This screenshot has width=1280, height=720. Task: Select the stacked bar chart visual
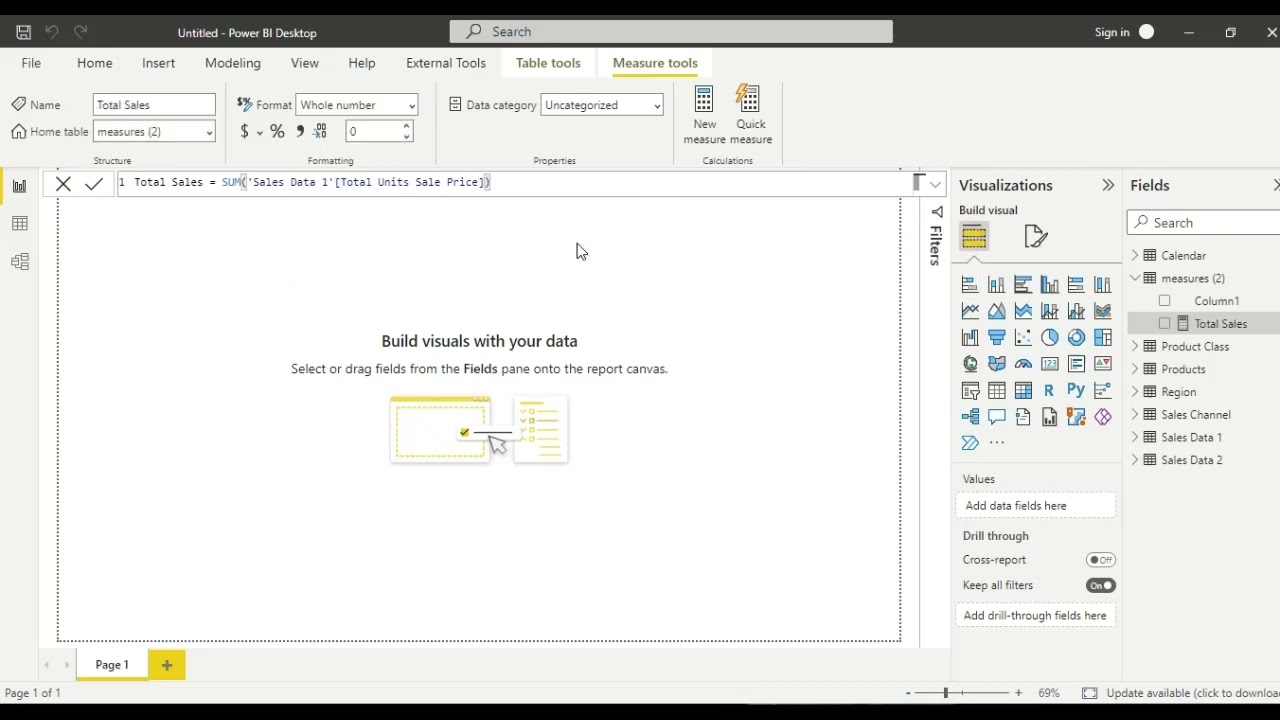[970, 285]
